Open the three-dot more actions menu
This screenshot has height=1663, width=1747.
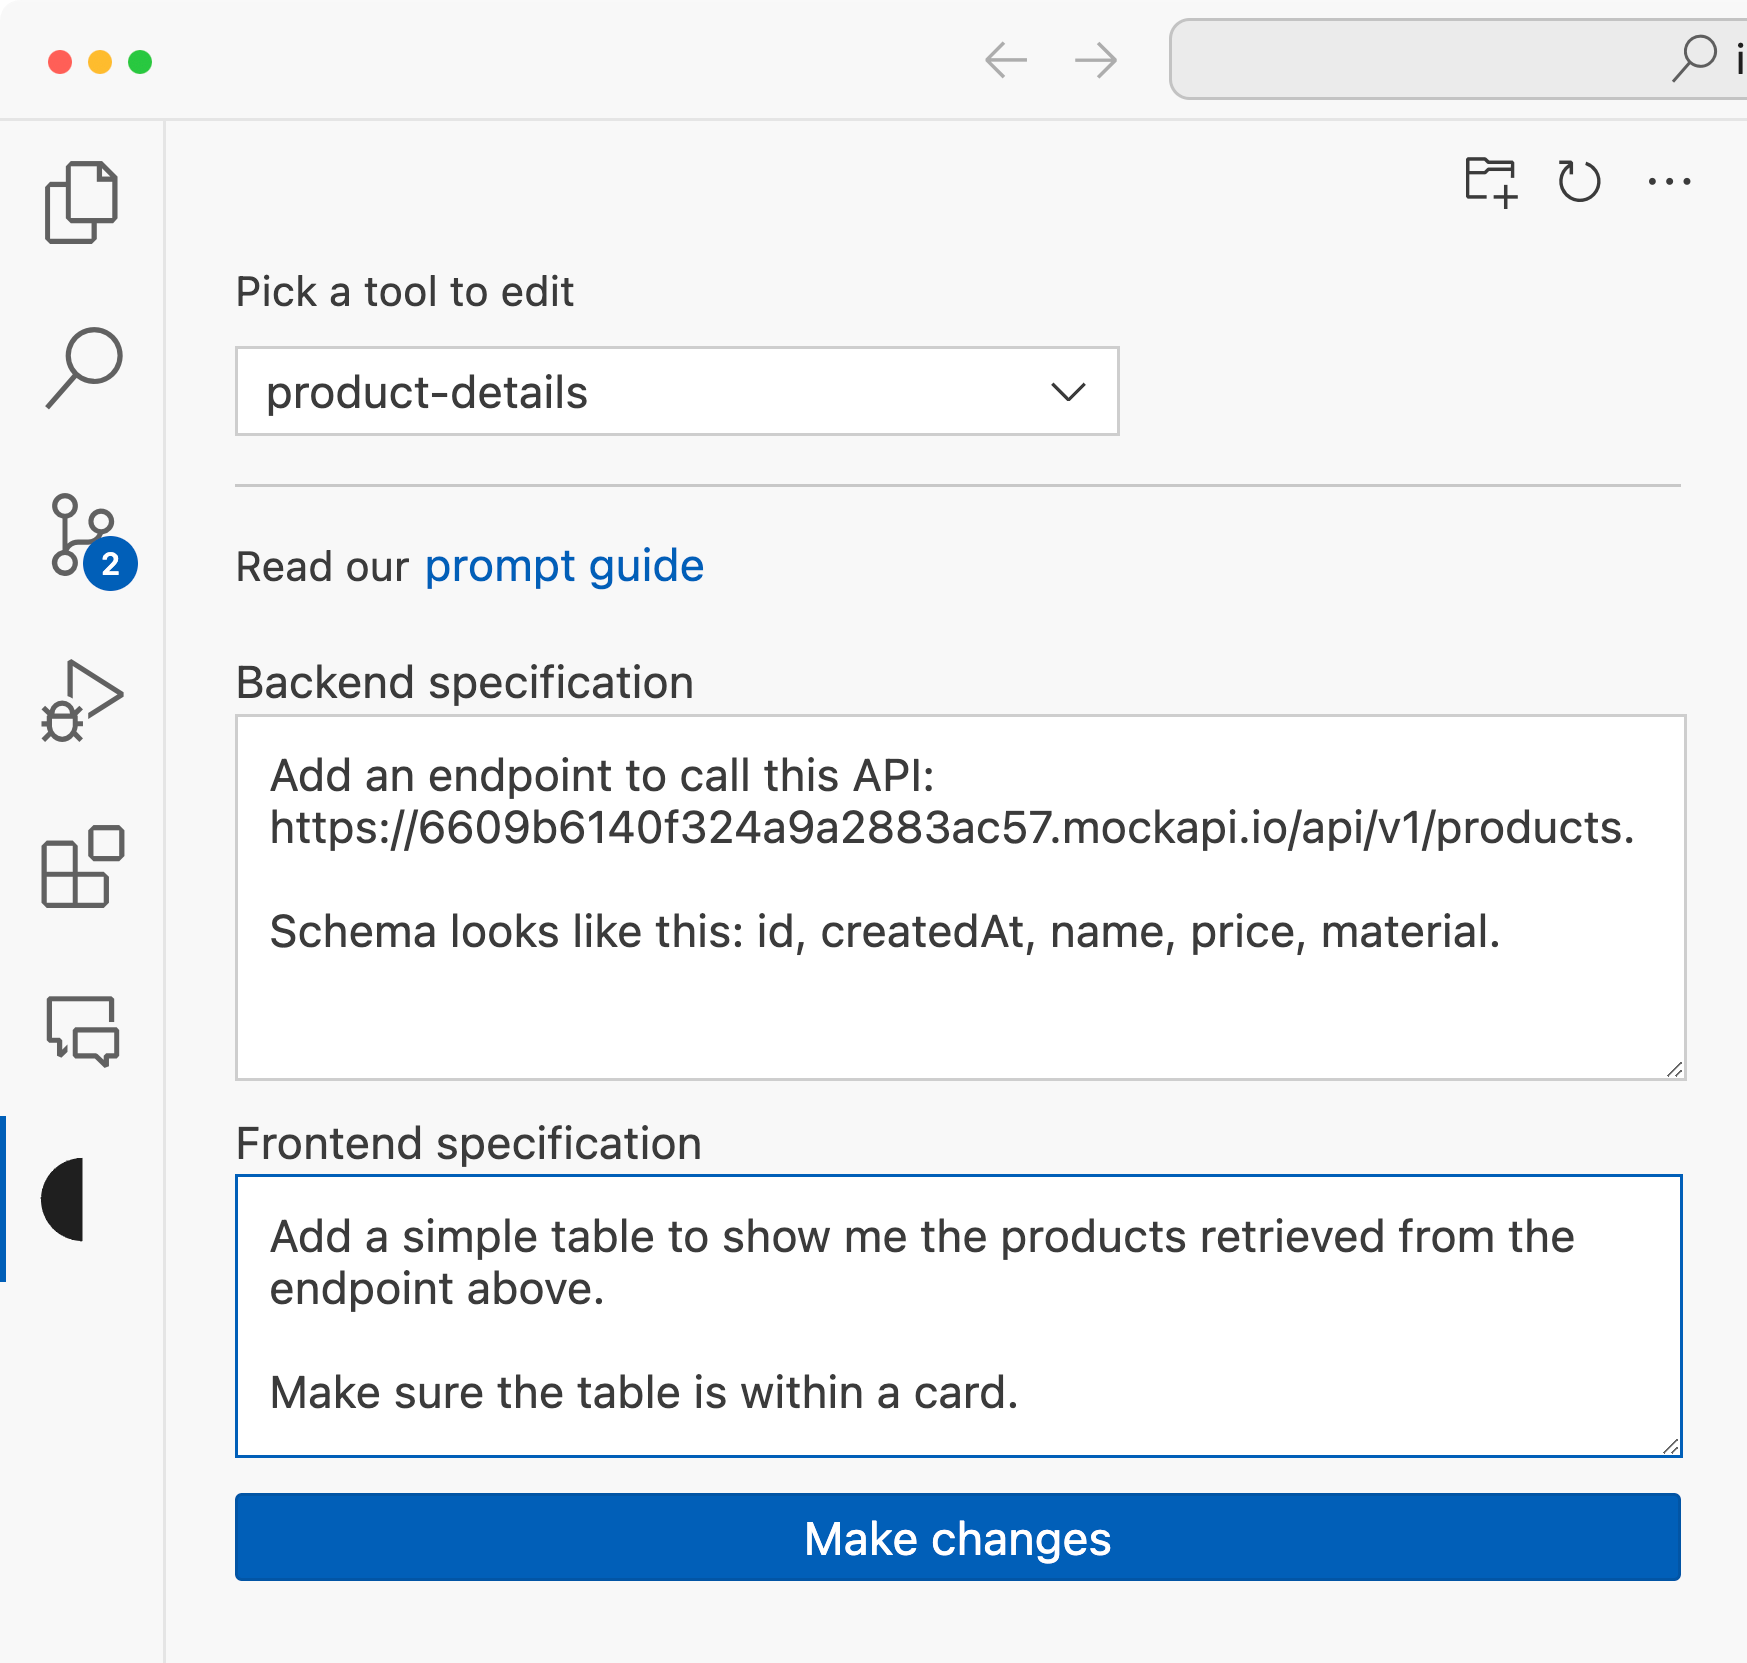[x=1669, y=182]
